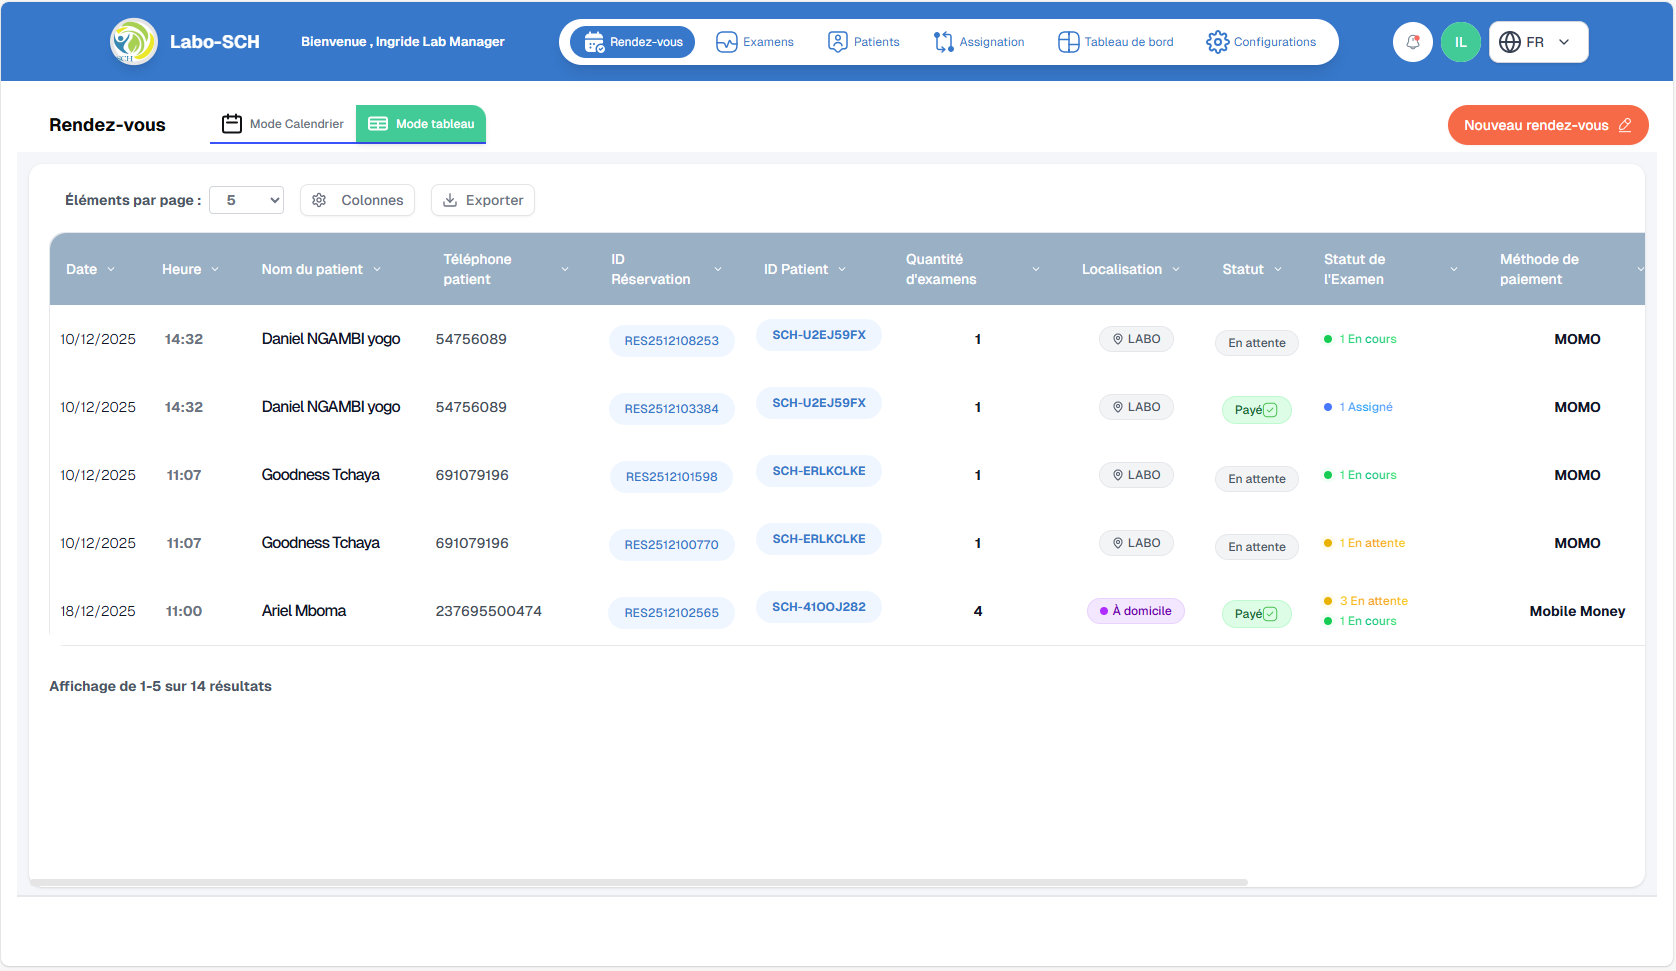Switch to Mode Calendrier view

tap(283, 124)
